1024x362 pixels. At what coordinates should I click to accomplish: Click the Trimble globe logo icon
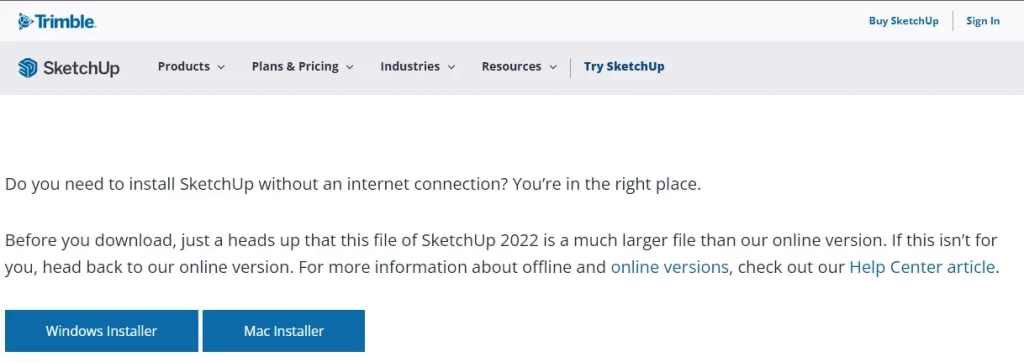(x=25, y=22)
